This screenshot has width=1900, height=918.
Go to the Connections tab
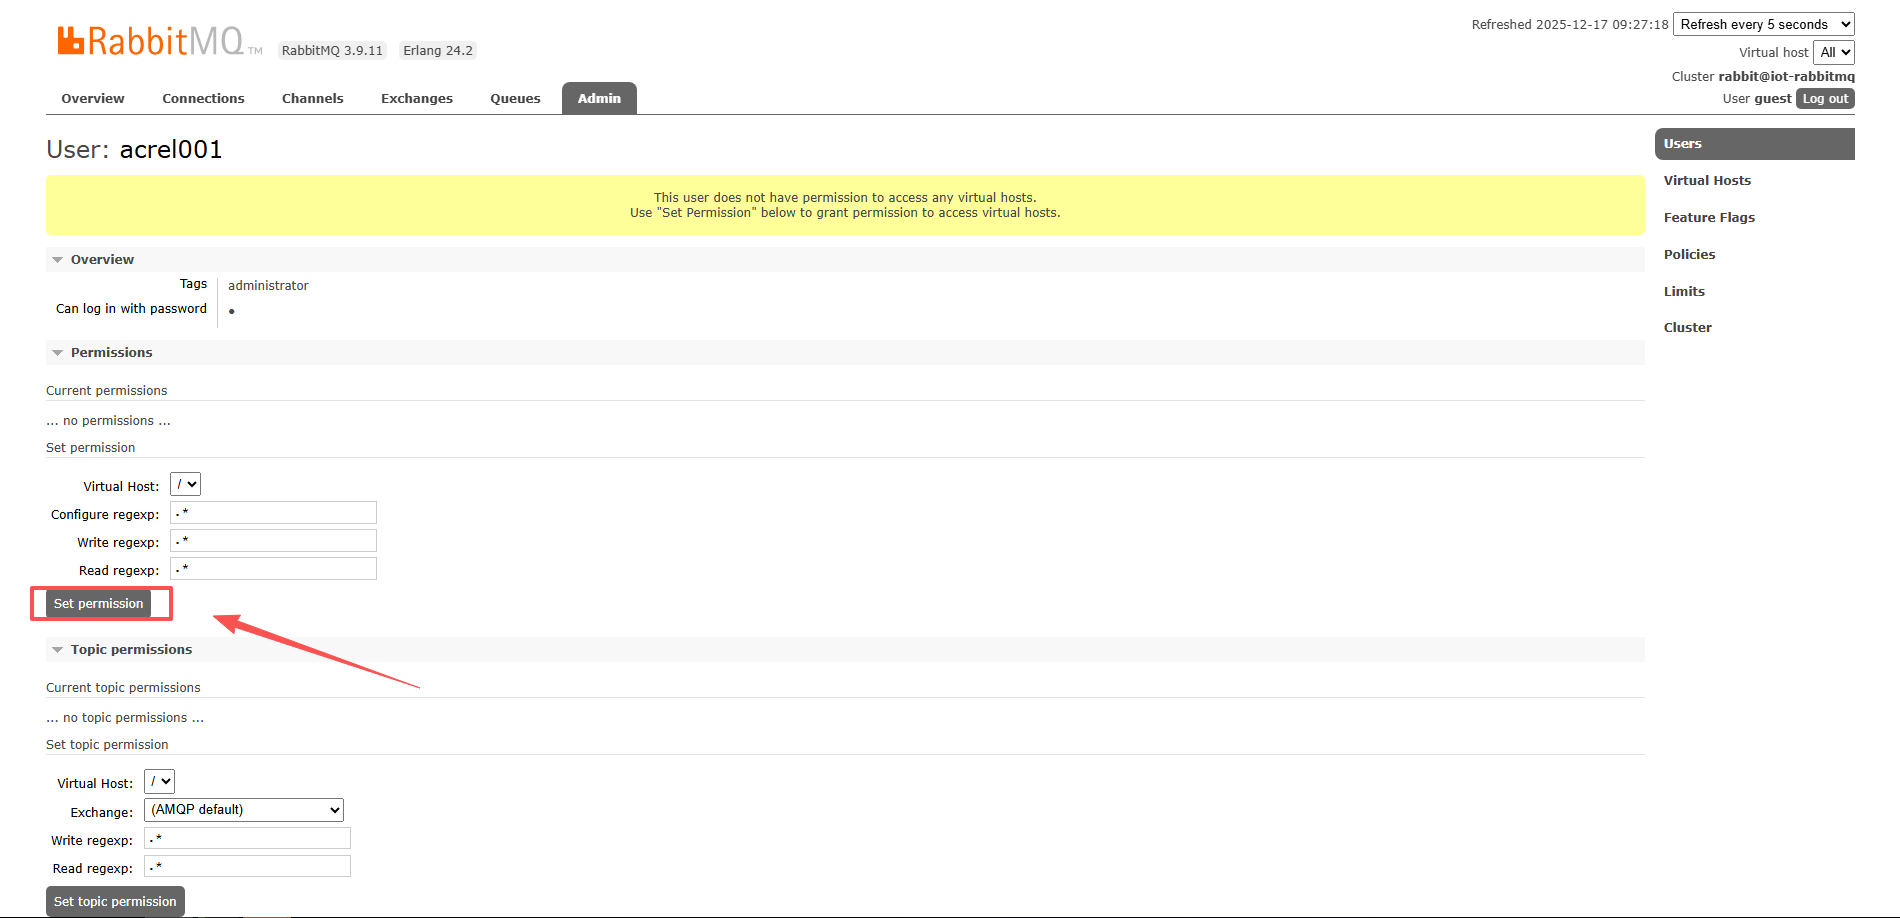(203, 99)
